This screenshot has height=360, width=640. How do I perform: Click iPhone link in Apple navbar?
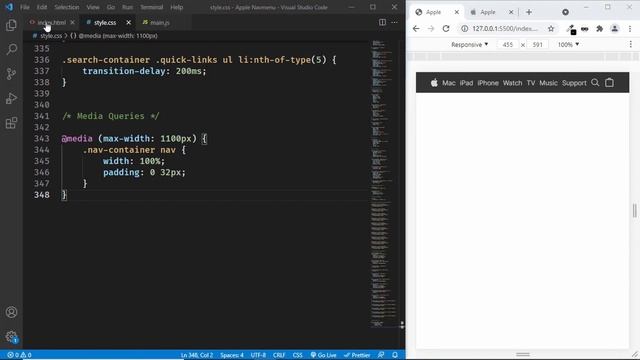tap(488, 83)
